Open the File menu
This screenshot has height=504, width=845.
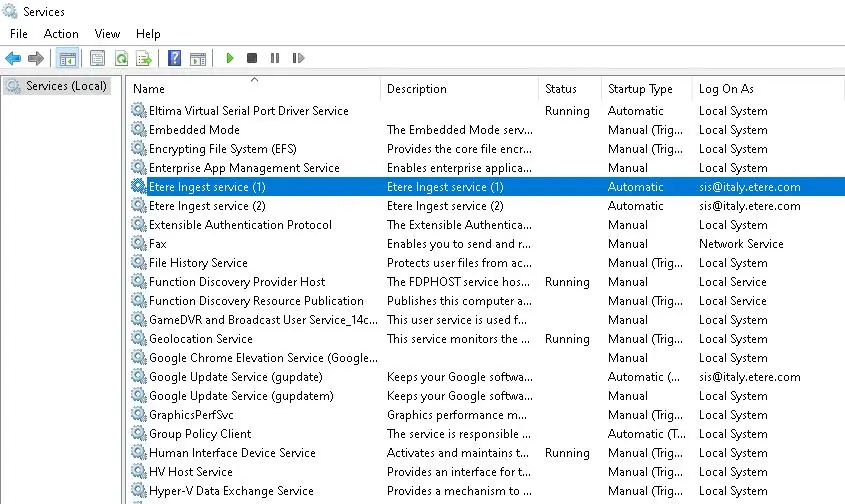click(x=19, y=34)
